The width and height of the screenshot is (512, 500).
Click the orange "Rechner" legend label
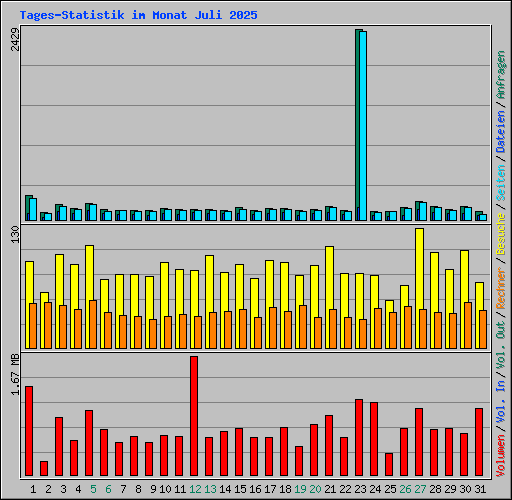pos(501,288)
